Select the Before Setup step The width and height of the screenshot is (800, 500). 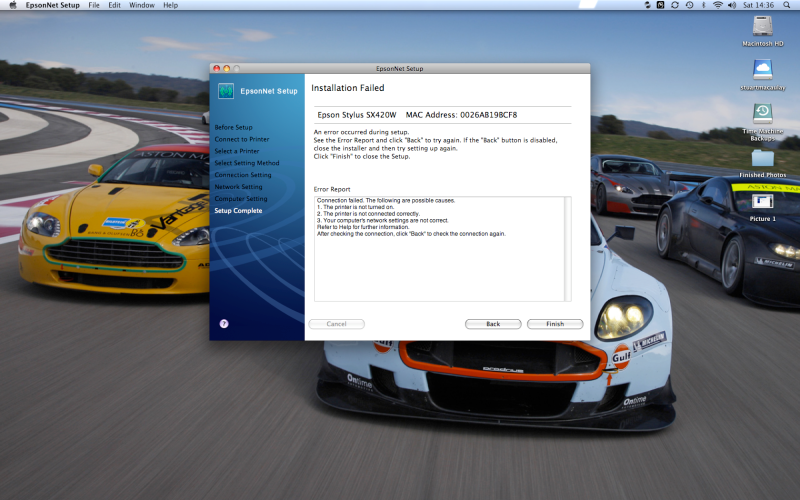tap(233, 127)
